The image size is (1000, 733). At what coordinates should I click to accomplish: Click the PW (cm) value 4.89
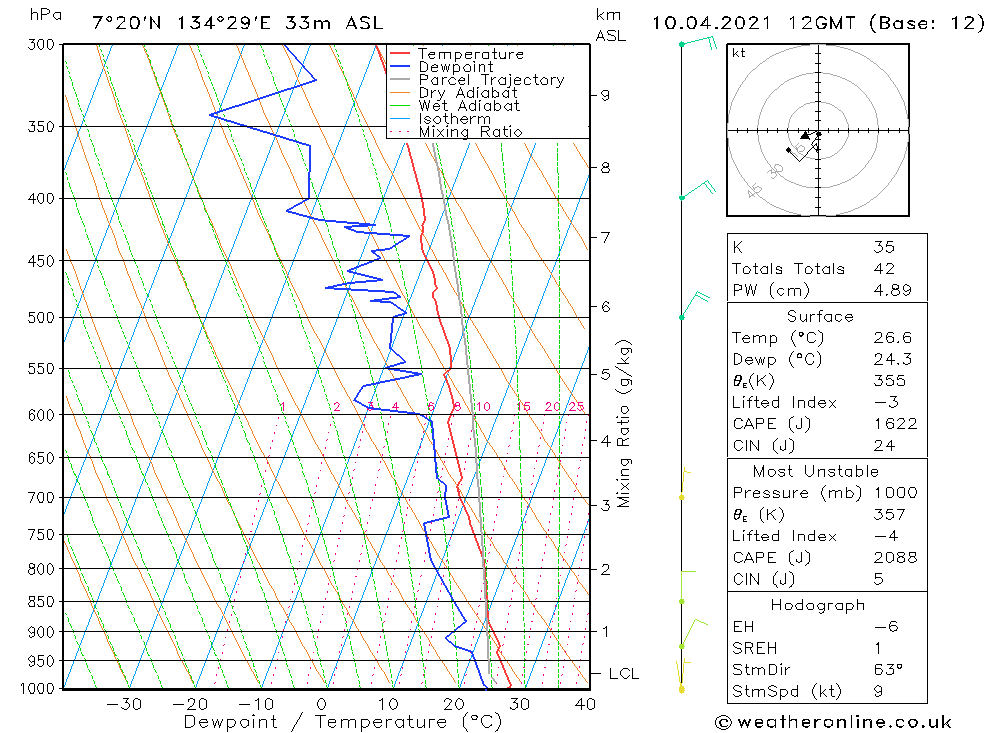click(x=892, y=290)
